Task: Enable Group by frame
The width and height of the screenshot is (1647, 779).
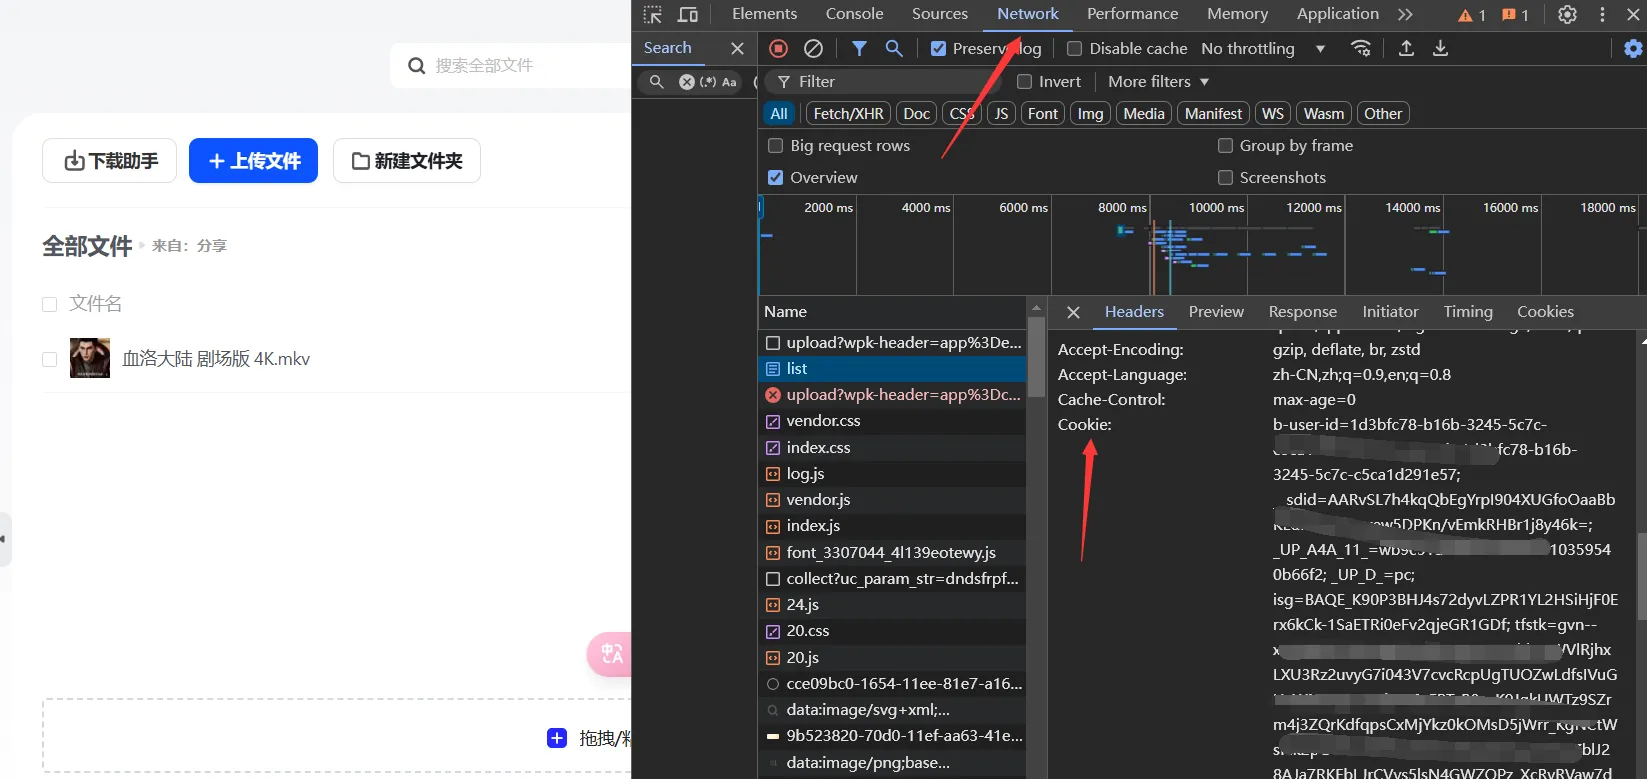Action: [x=1225, y=145]
